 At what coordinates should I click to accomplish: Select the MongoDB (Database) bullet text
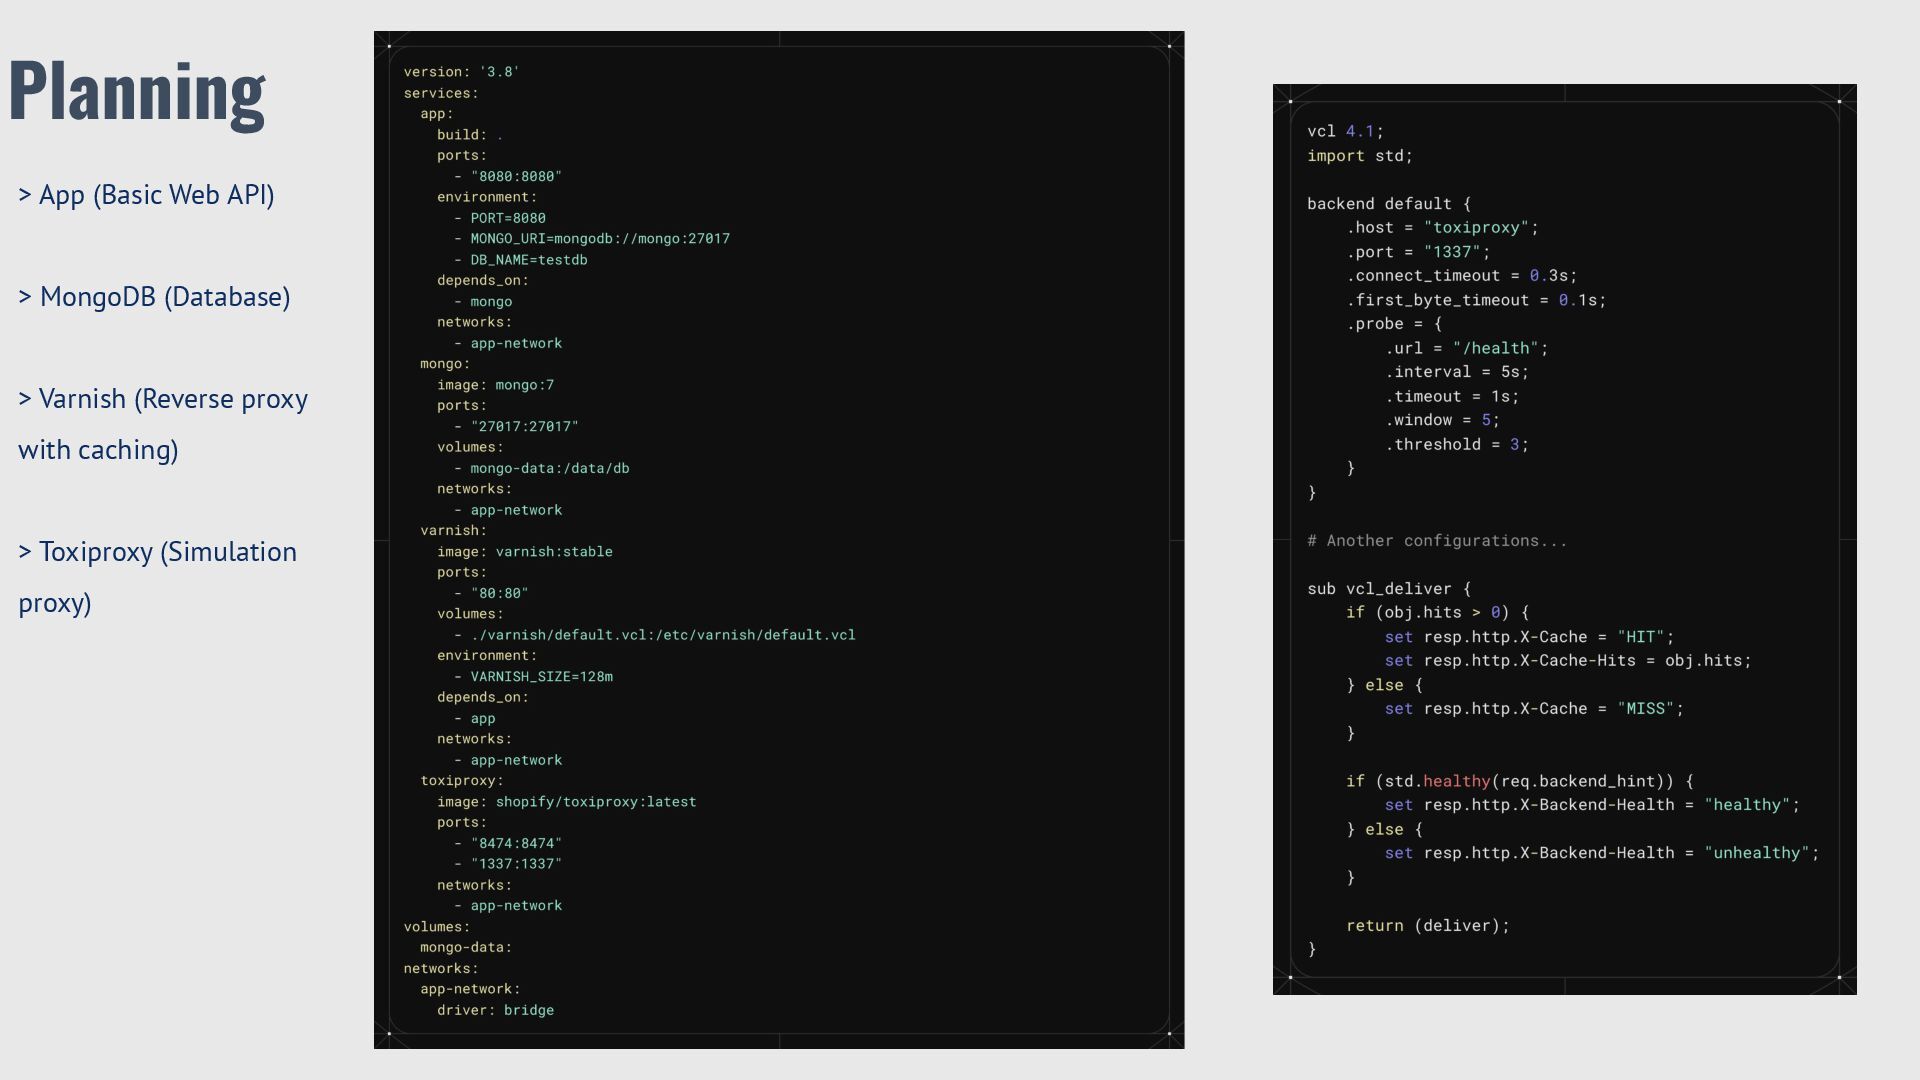(x=155, y=297)
